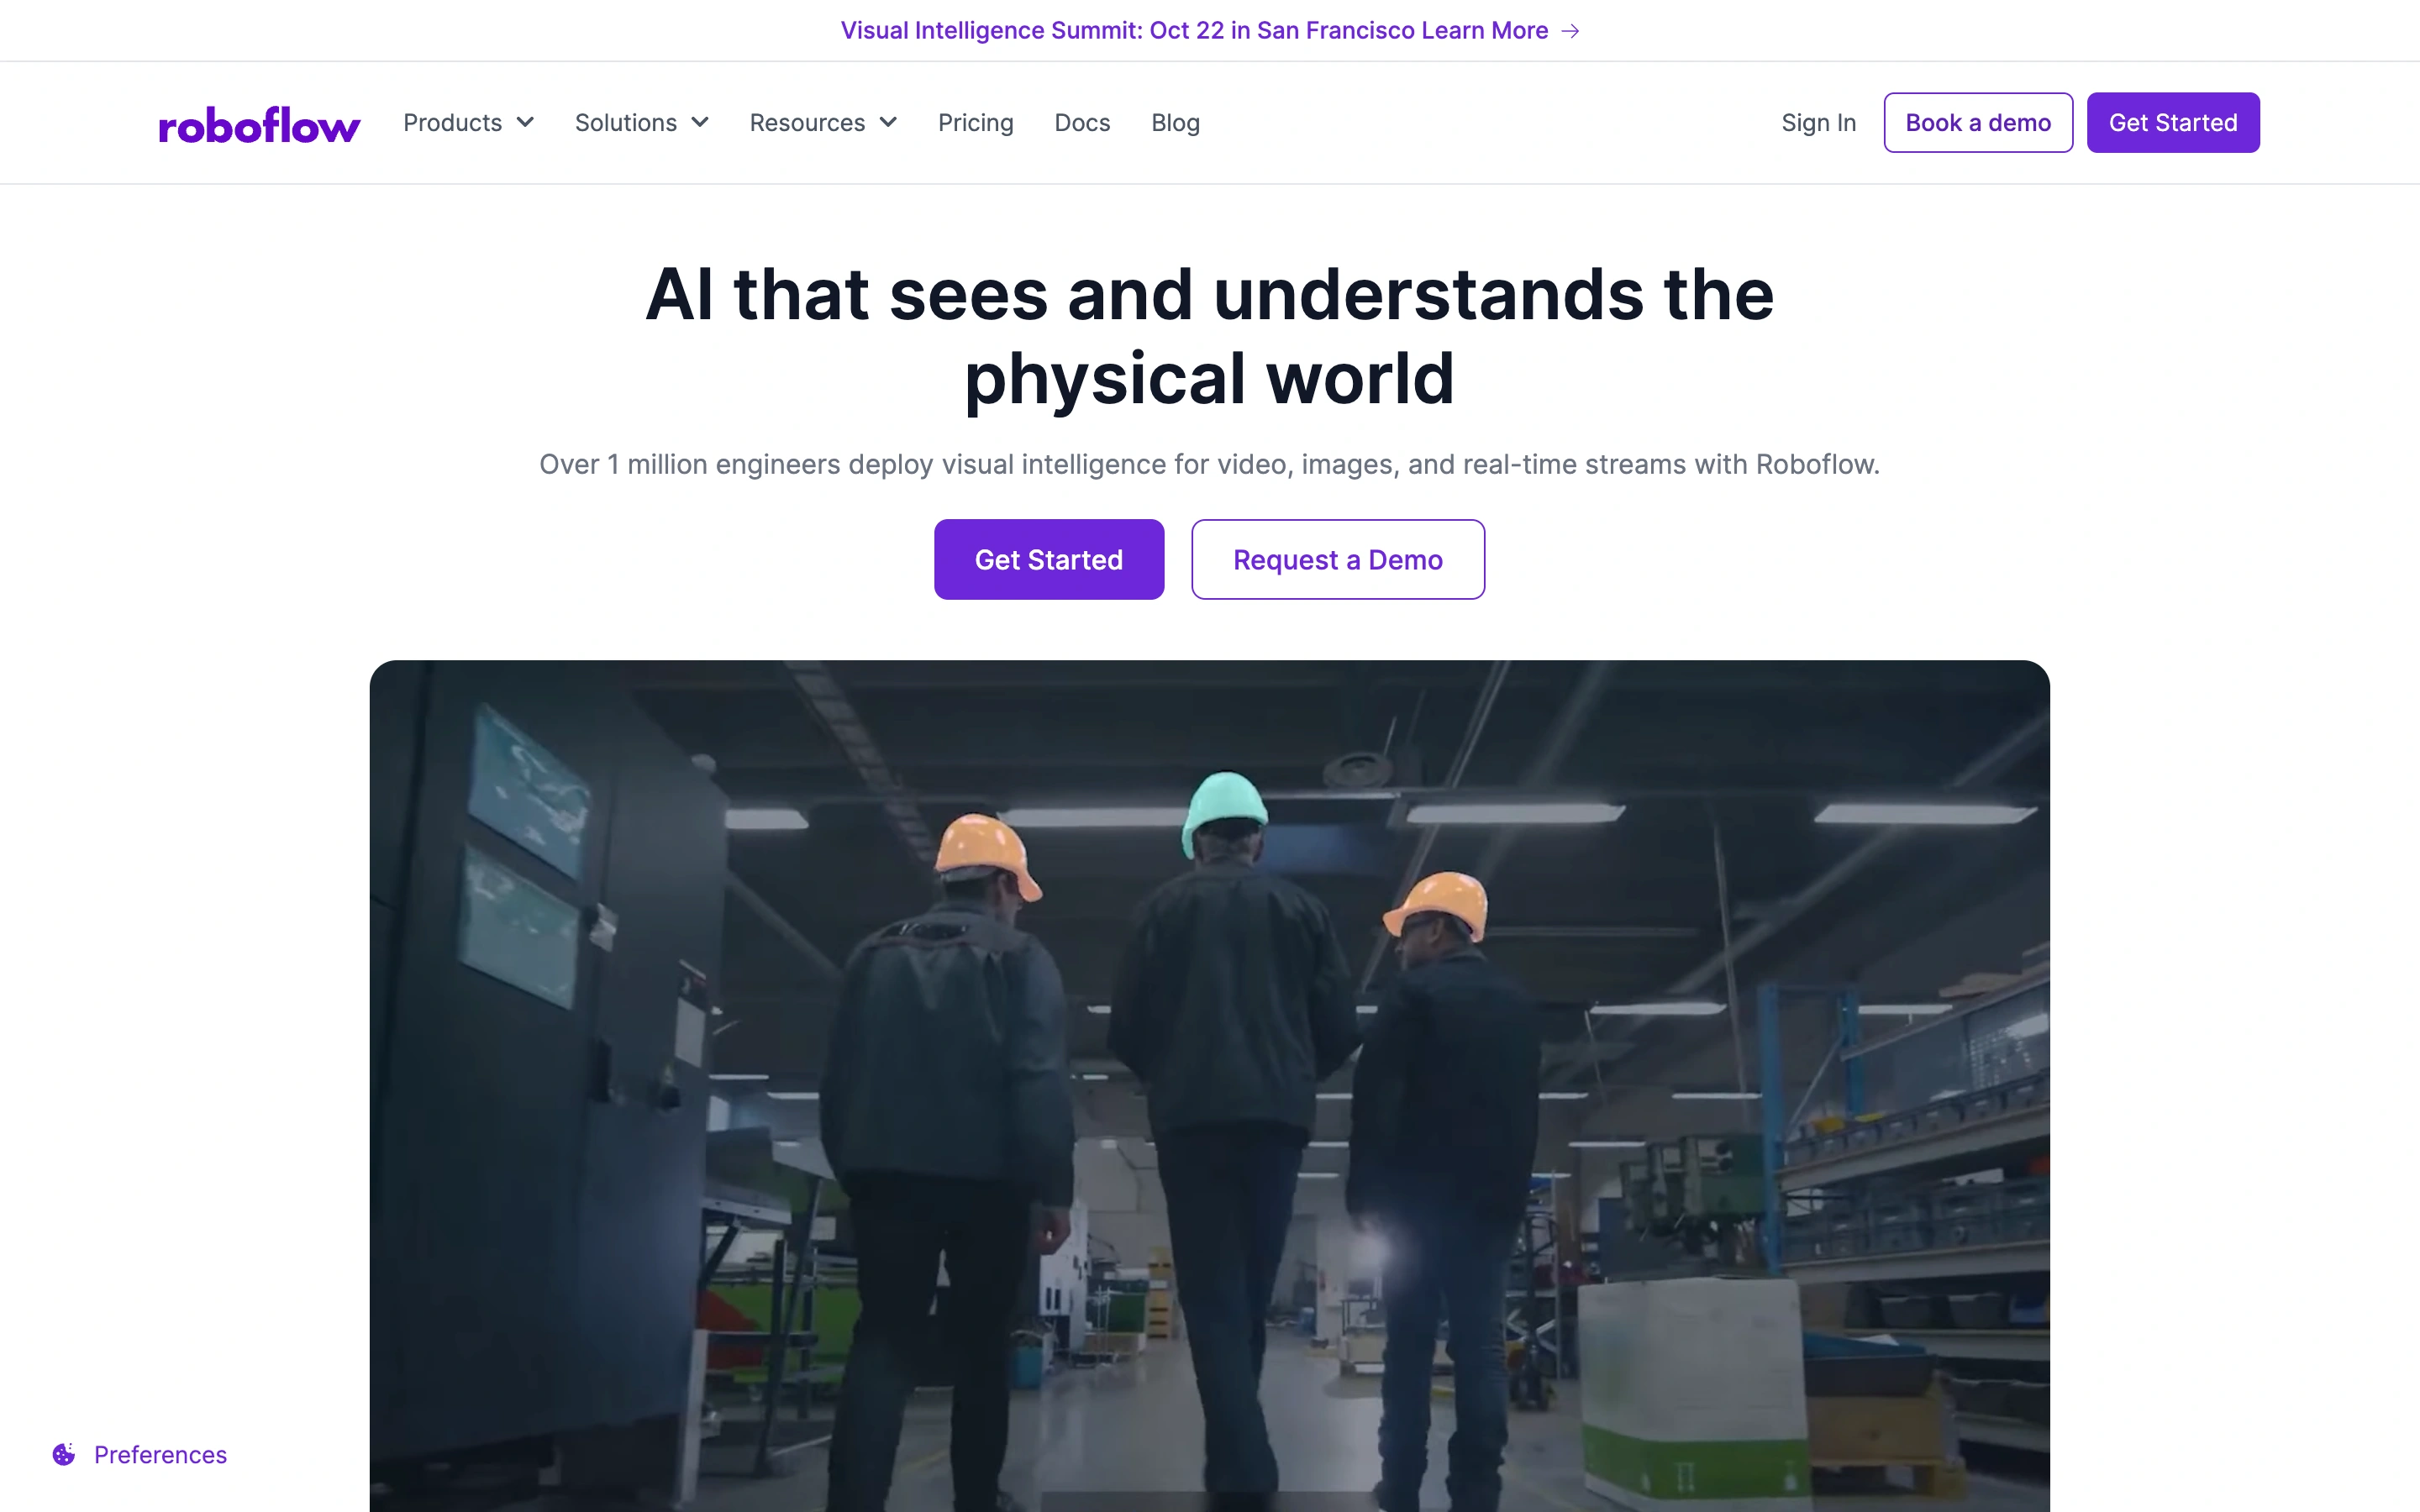Viewport: 2420px width, 1512px height.
Task: Open cookie Preferences text link
Action: tap(160, 1454)
